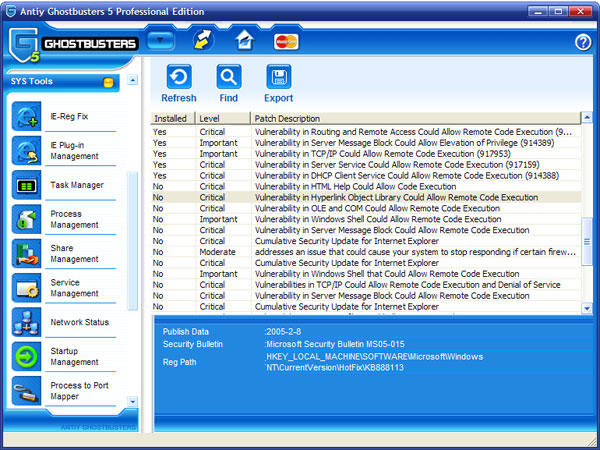Click the sidebar scroll up arrow
The width and height of the screenshot is (600, 450).
[x=132, y=80]
